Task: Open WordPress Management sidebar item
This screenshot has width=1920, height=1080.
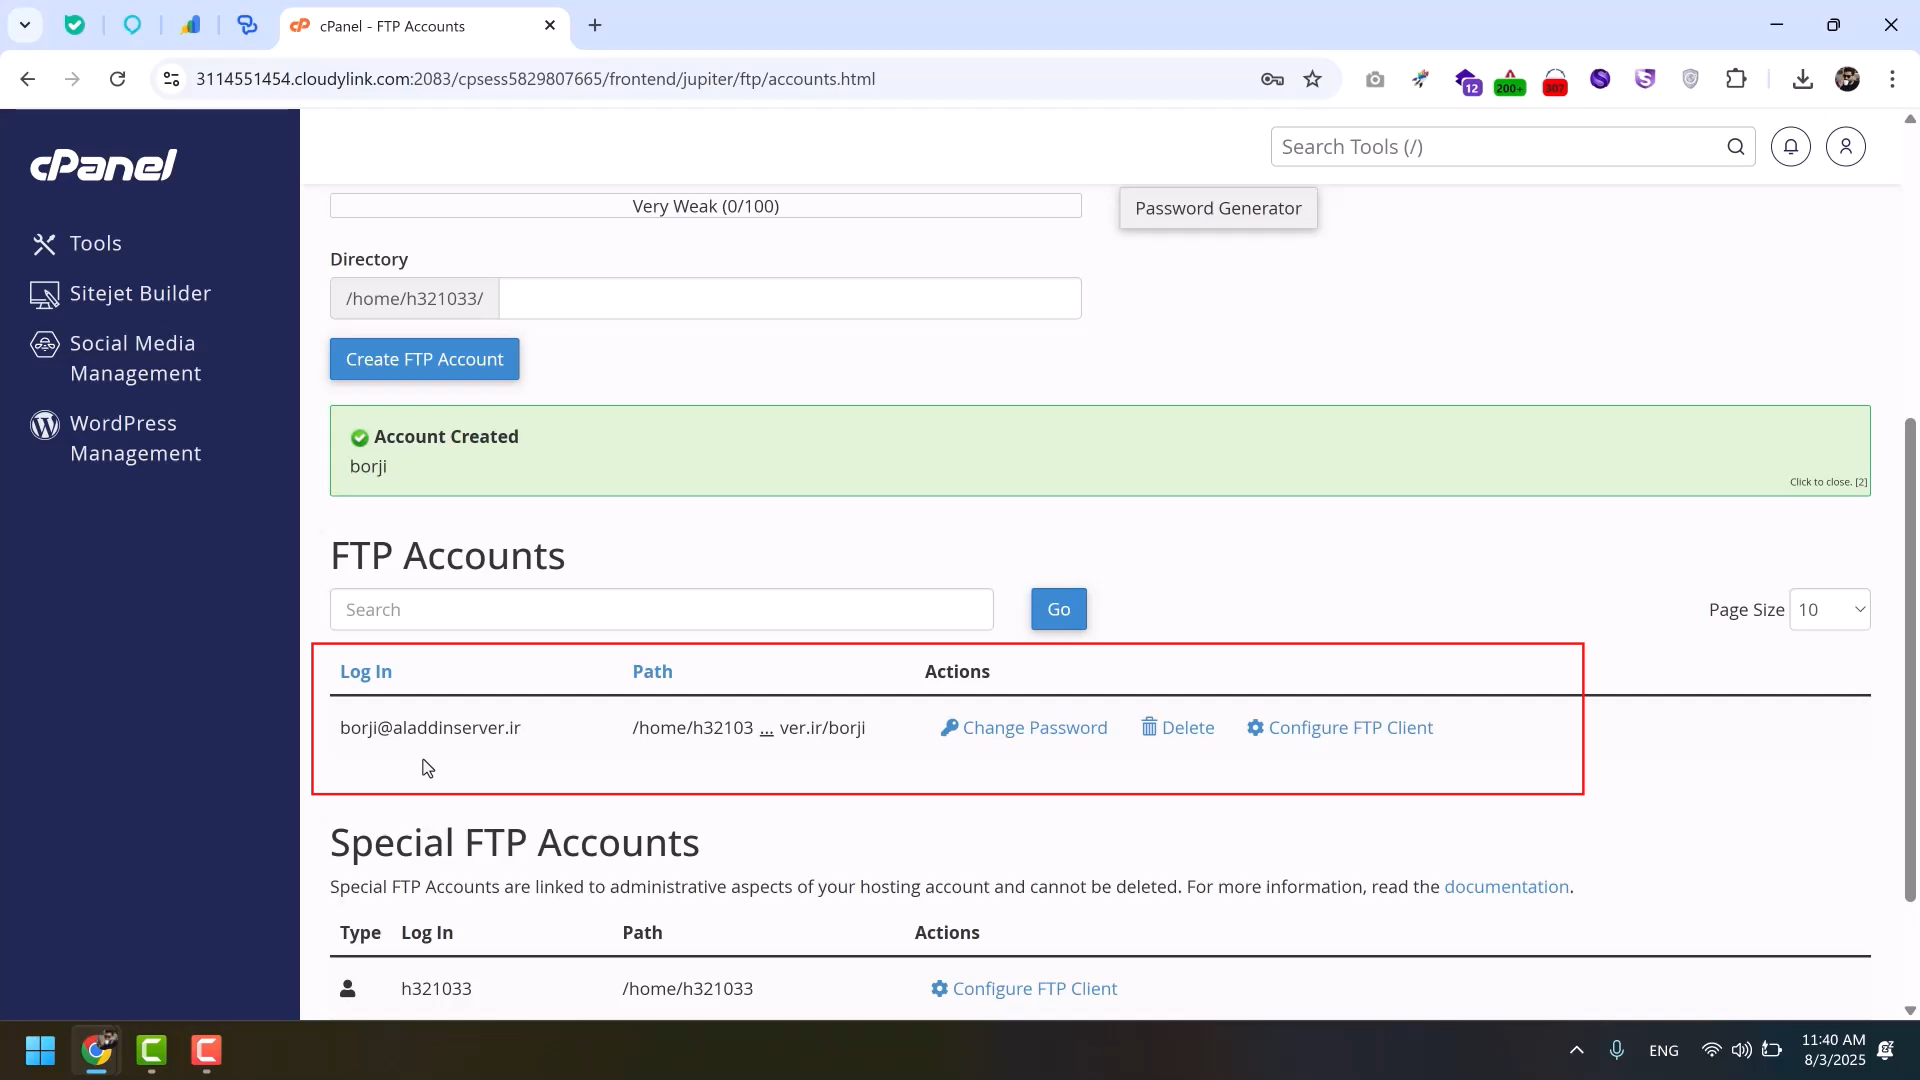Action: (116, 438)
